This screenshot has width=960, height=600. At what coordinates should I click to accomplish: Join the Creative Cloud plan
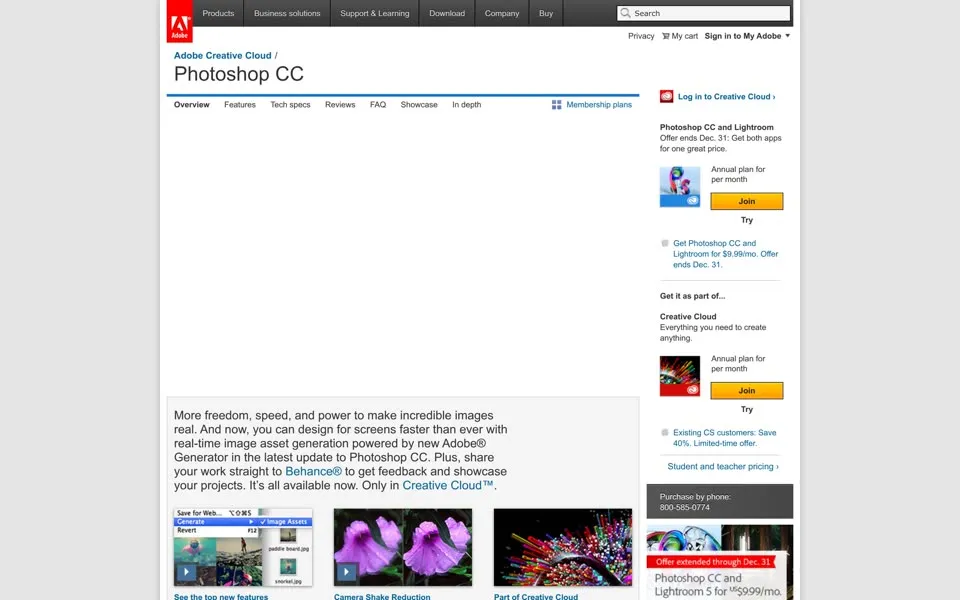point(746,390)
